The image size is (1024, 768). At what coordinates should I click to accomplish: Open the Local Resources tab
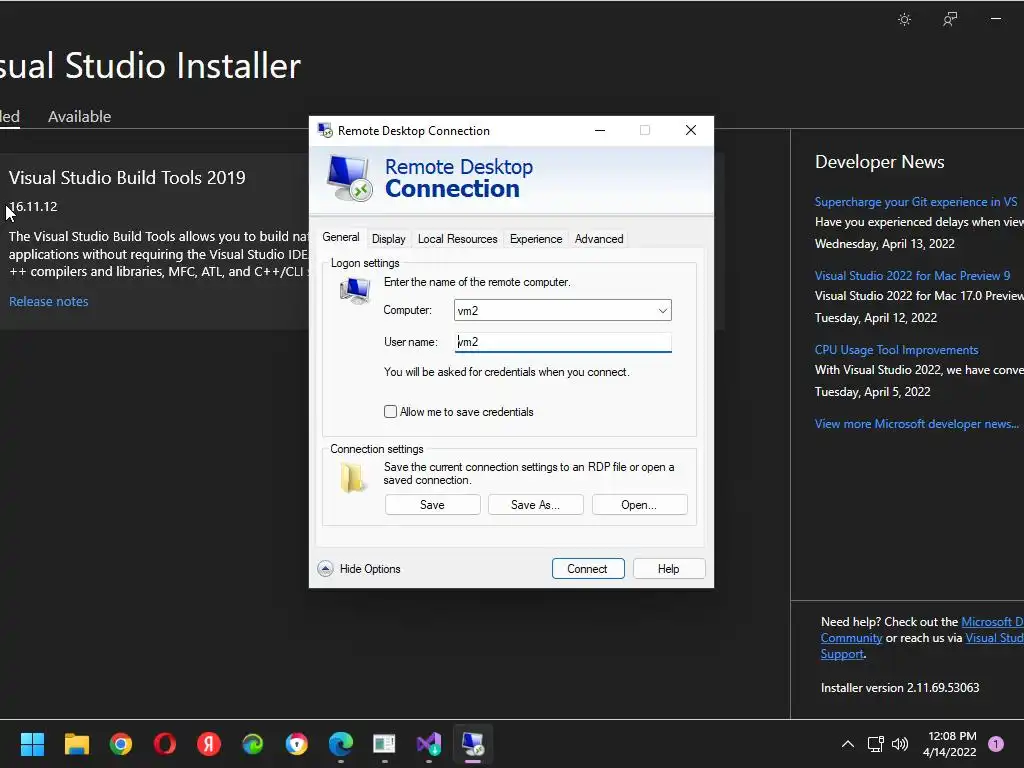coord(458,239)
